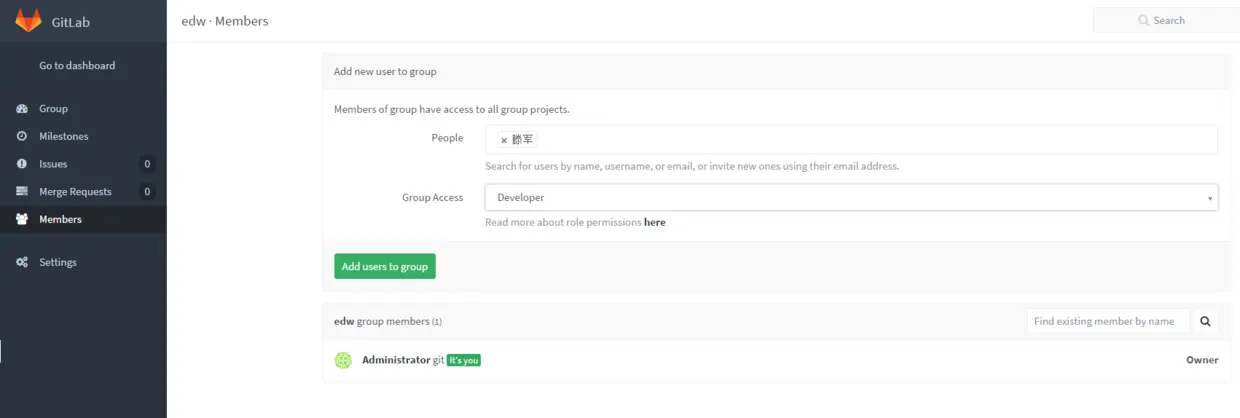Go to Issues in the sidebar
1240x418 pixels.
pos(53,164)
